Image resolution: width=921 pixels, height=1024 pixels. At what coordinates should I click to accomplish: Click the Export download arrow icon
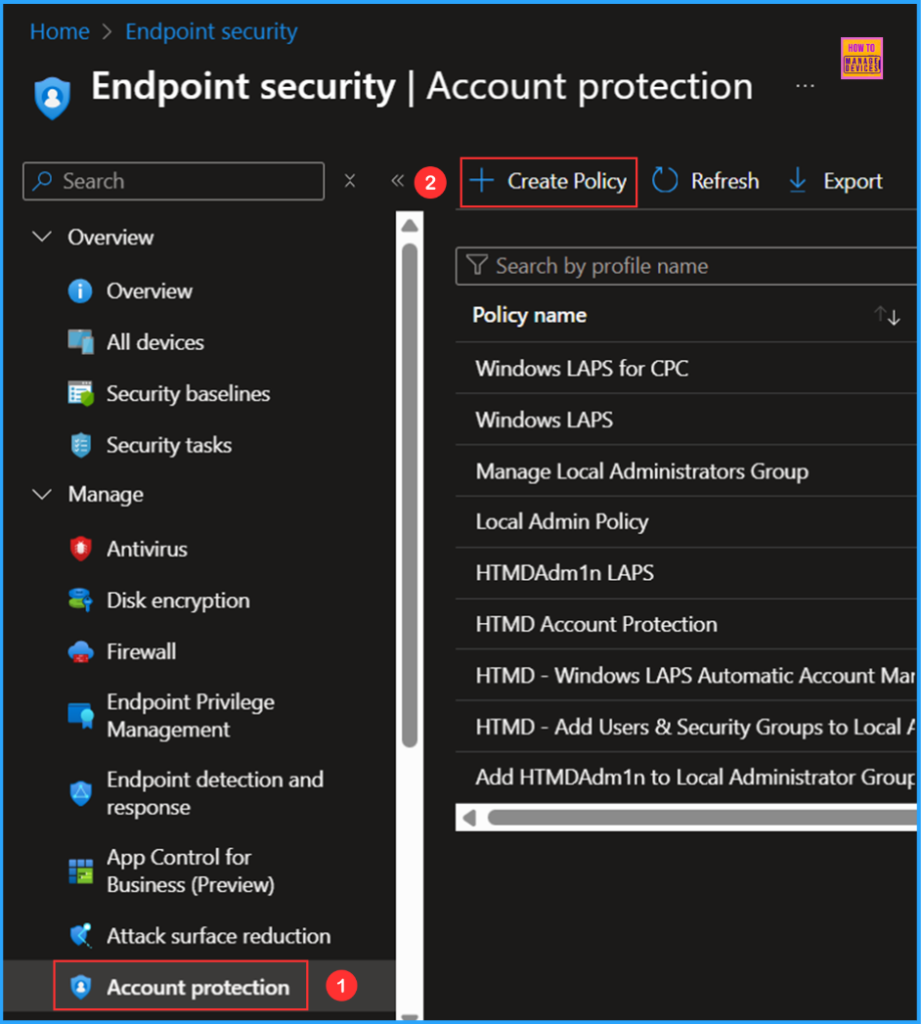point(798,180)
